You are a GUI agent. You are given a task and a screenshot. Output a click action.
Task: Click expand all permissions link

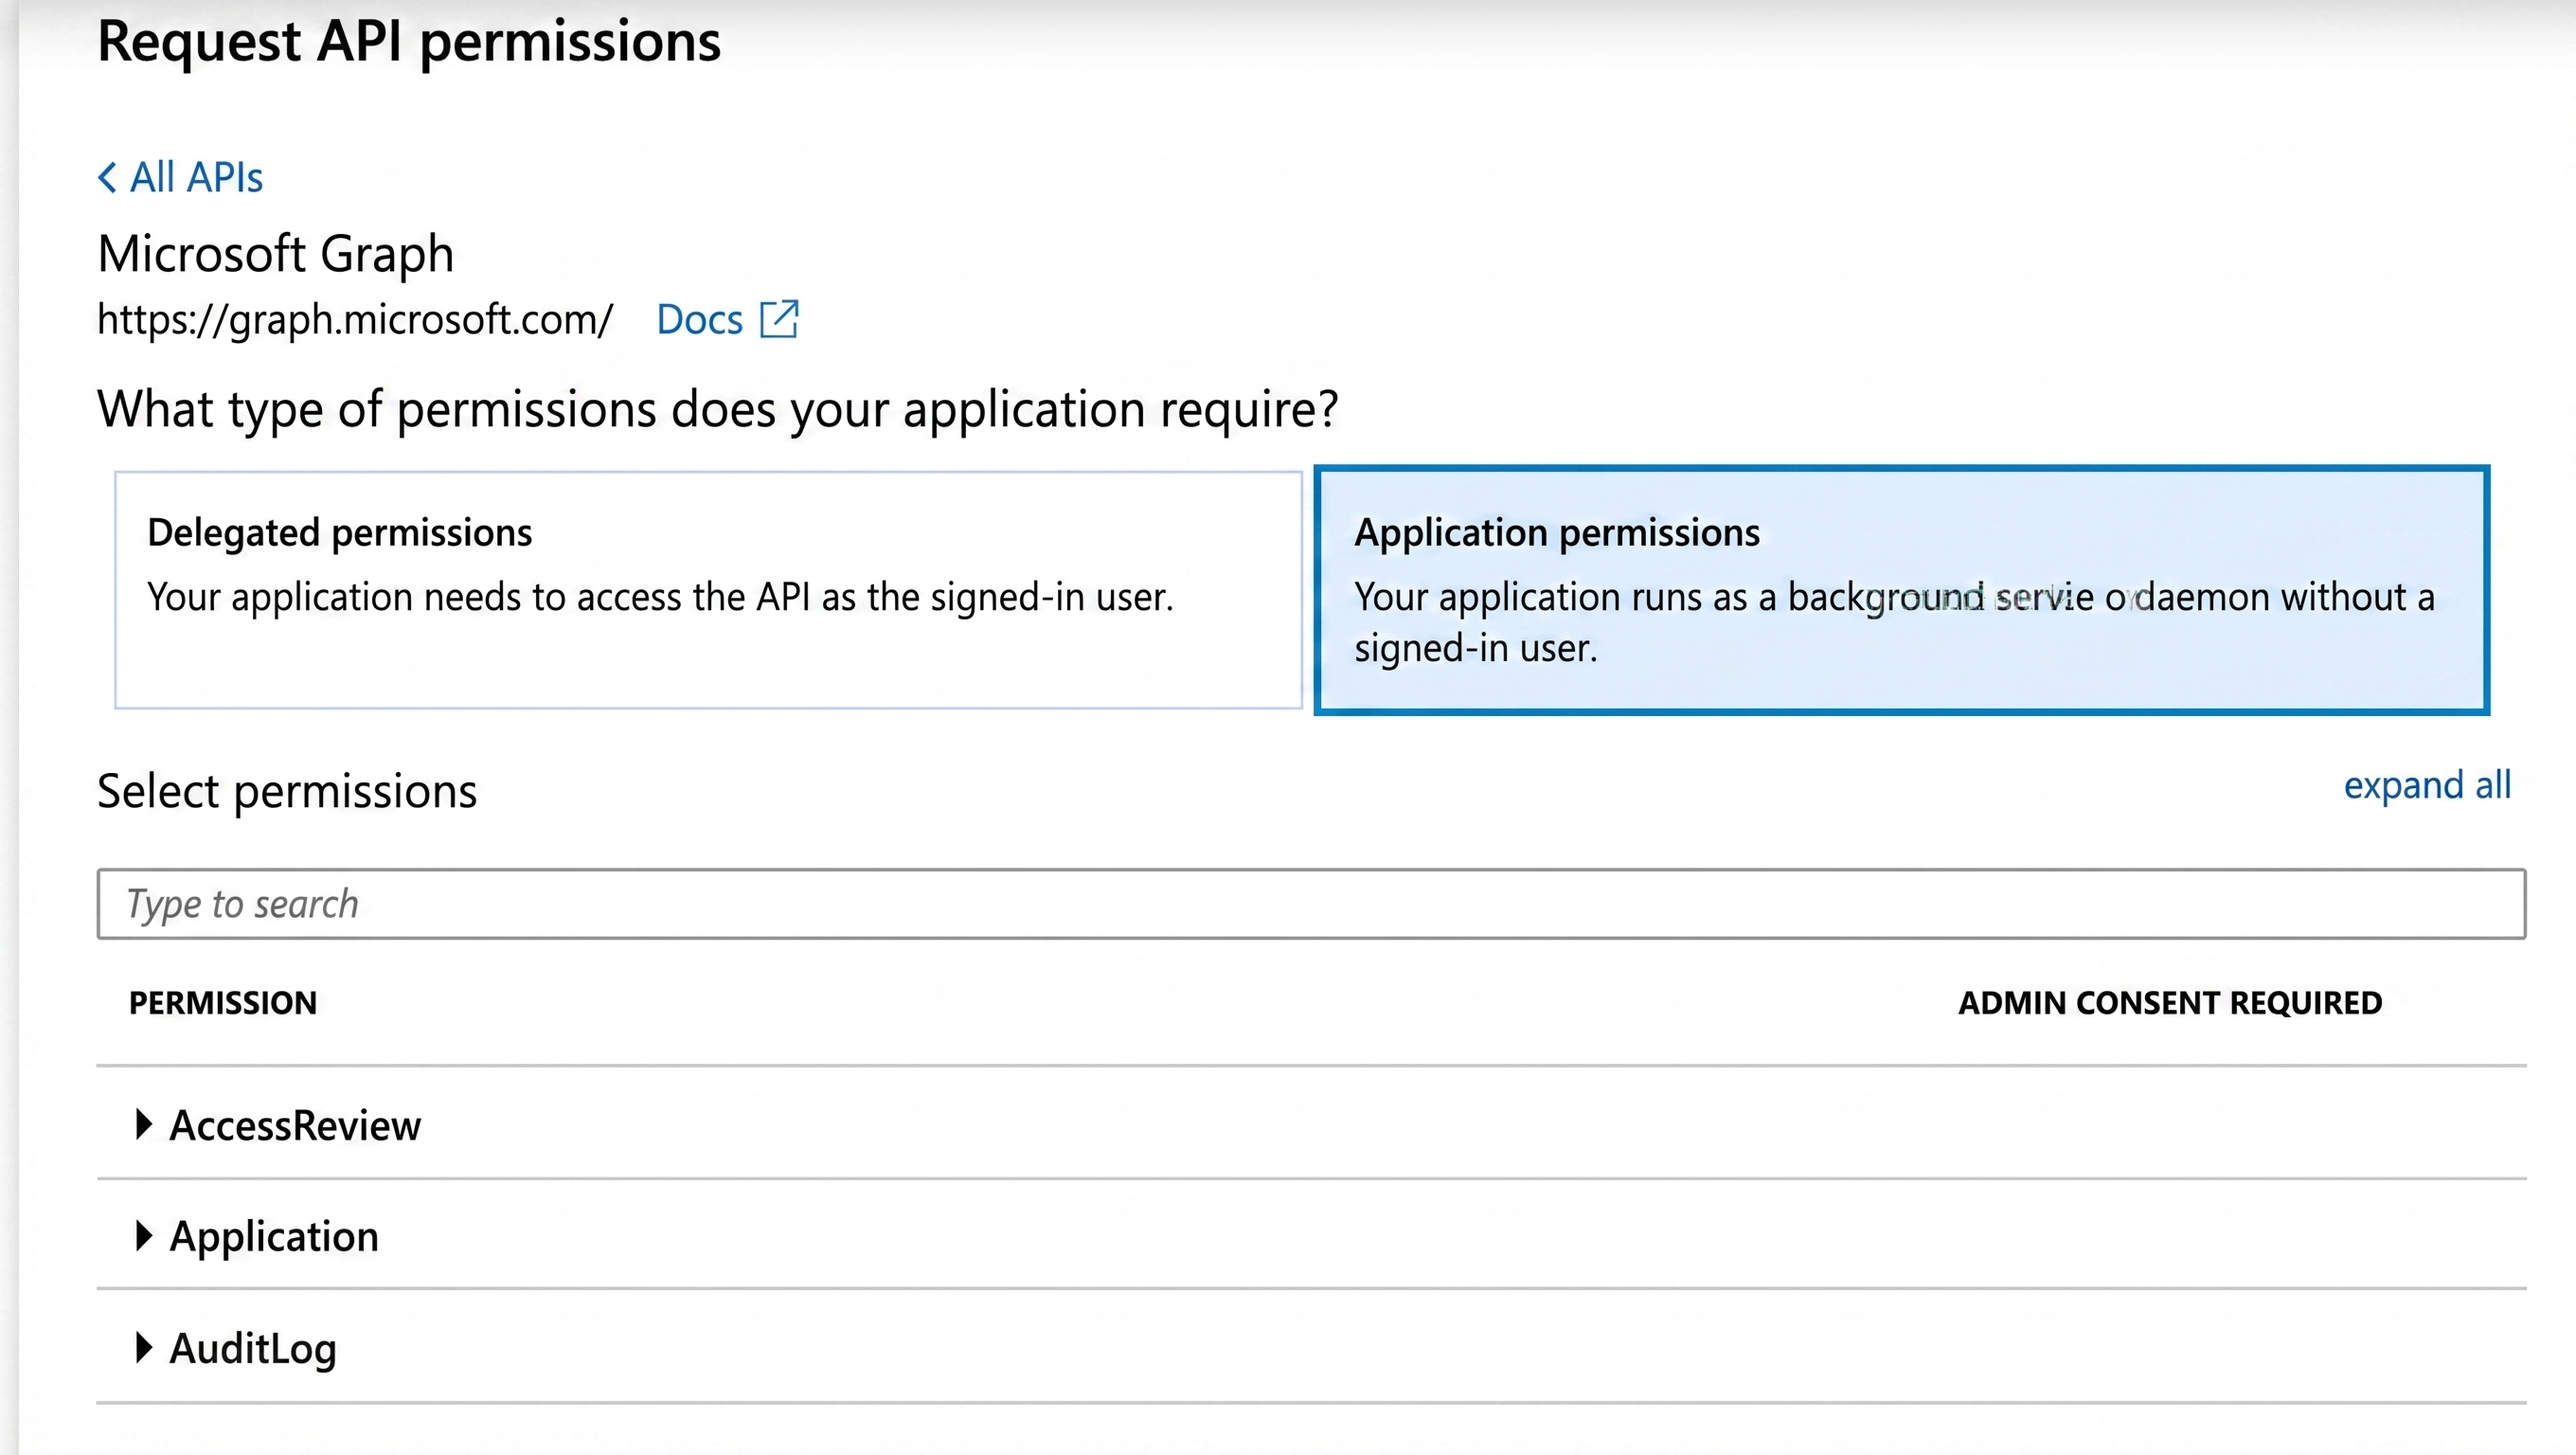2427,786
